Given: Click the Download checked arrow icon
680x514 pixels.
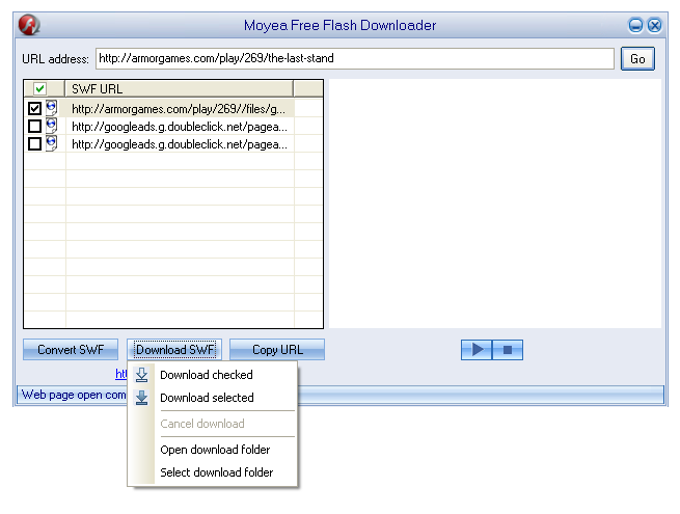Looking at the screenshot, I should 141,375.
